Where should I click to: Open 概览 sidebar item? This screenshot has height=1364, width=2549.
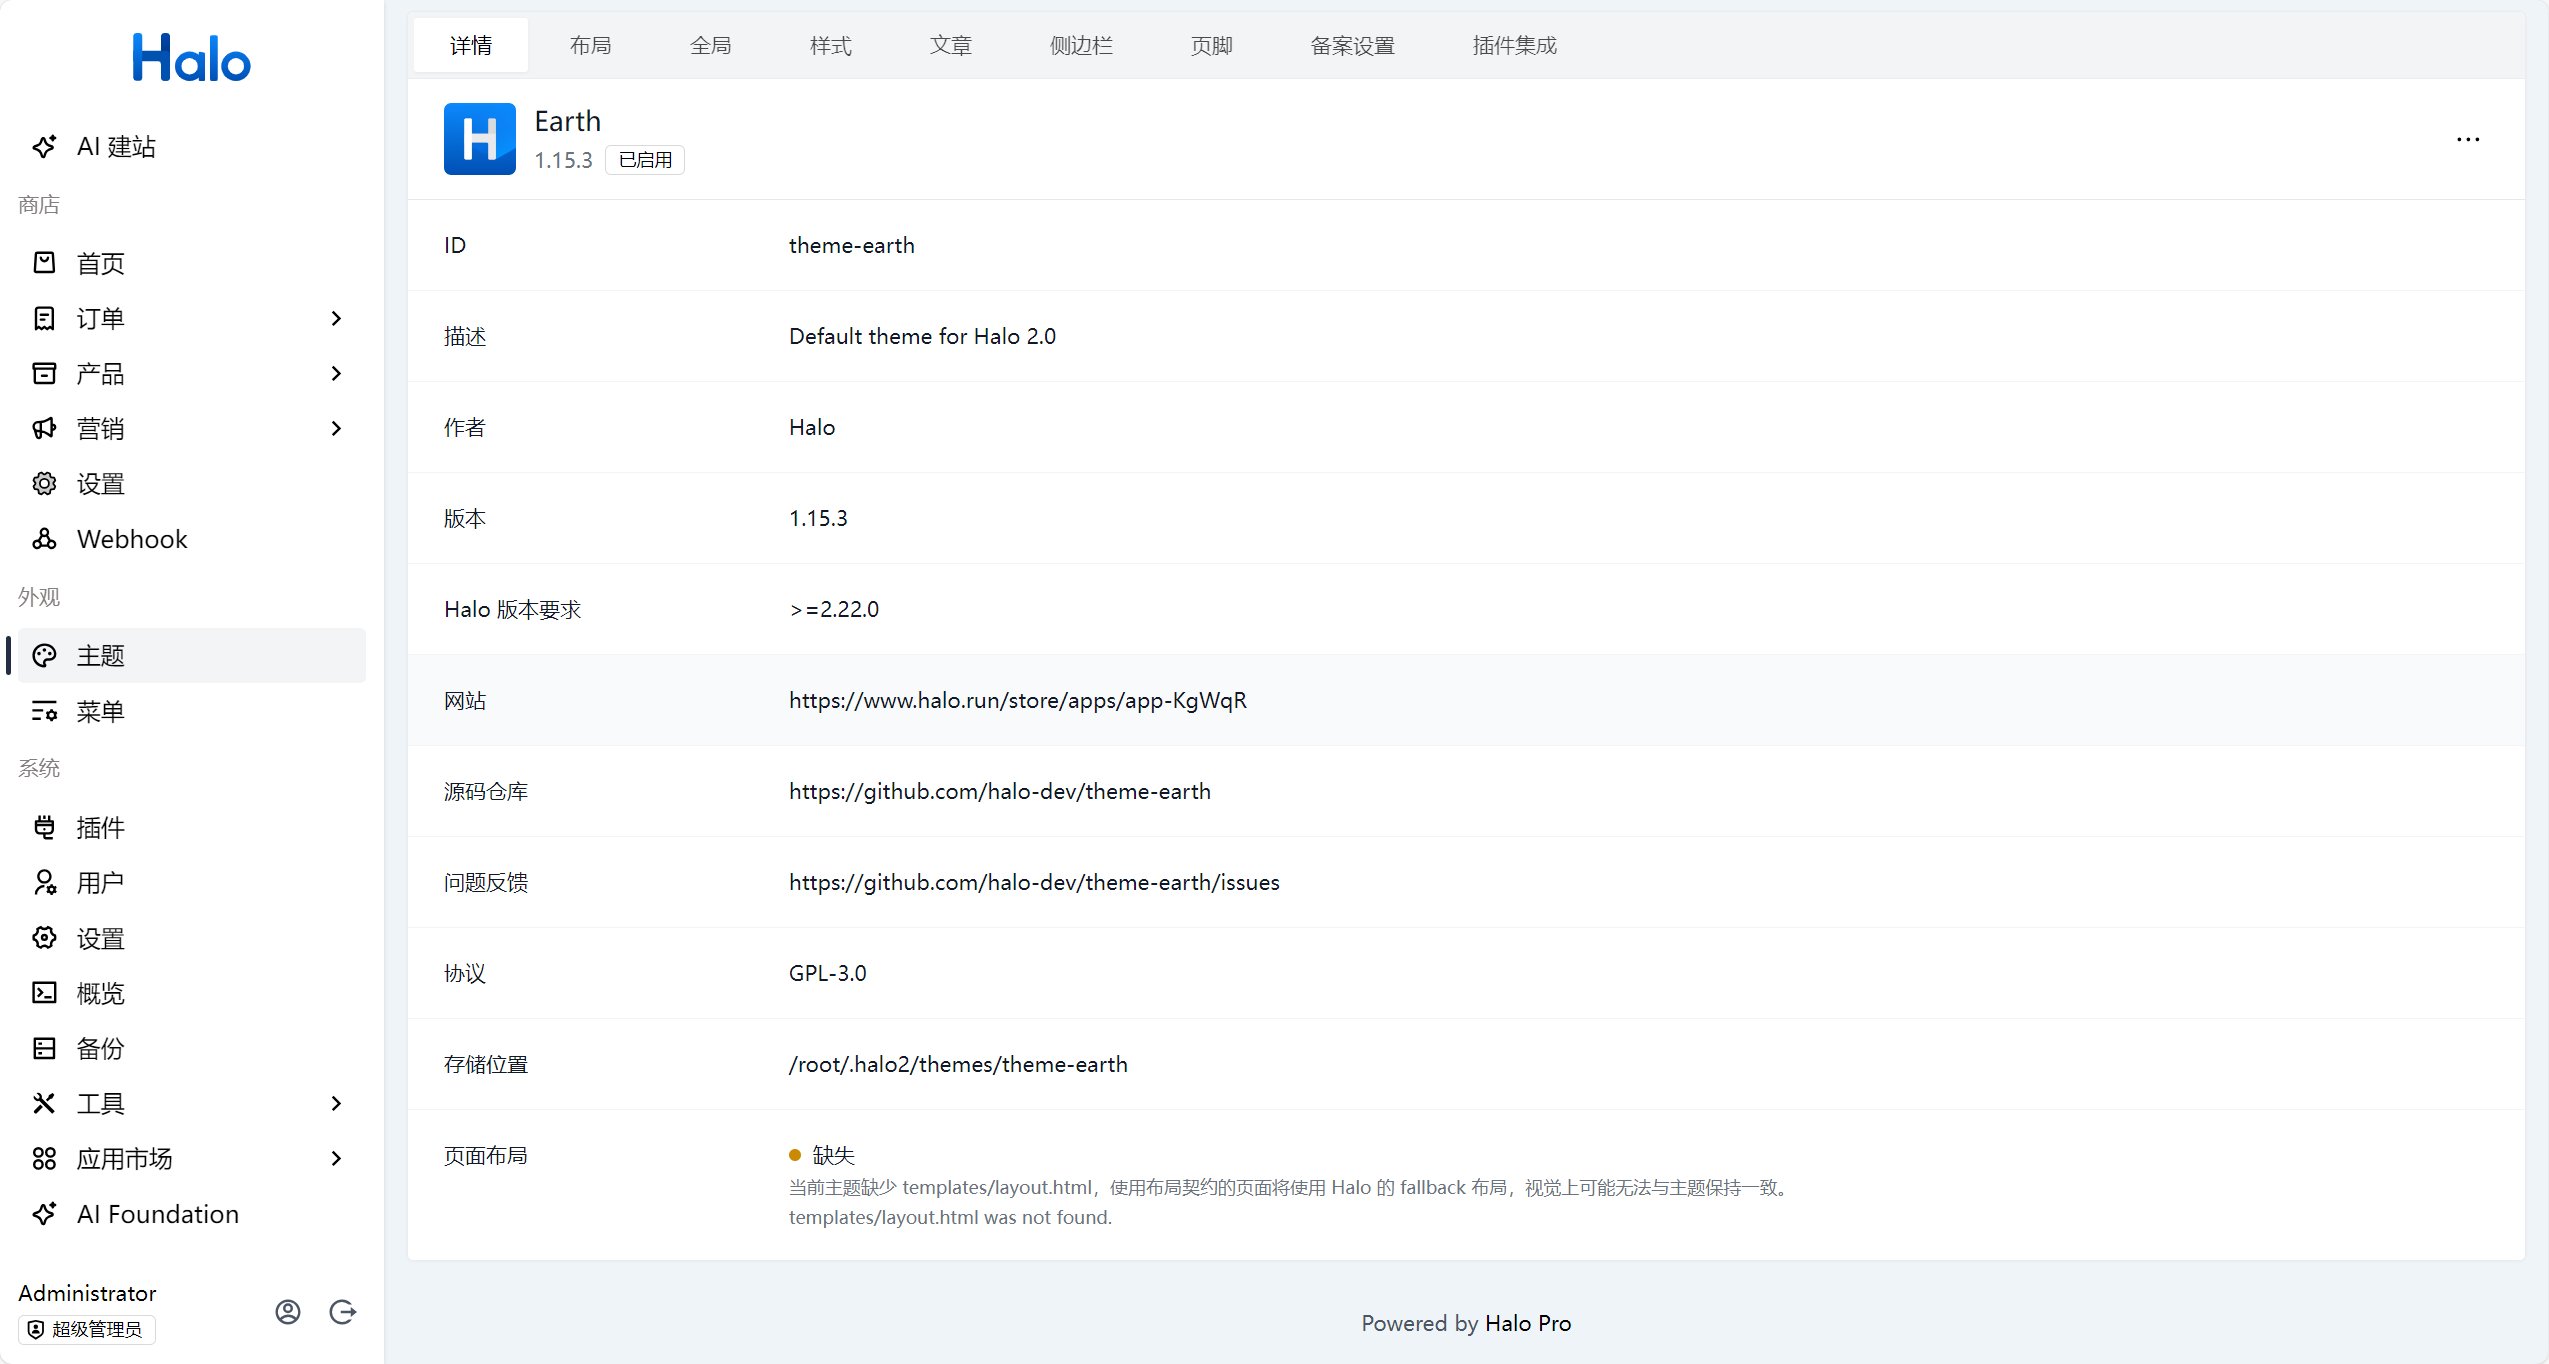coord(192,993)
